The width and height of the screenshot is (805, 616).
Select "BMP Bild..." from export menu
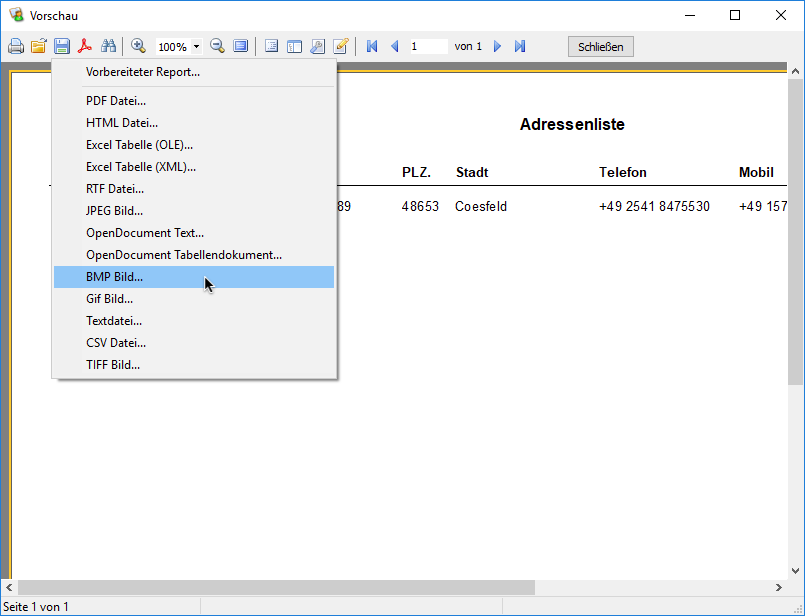click(x=114, y=277)
